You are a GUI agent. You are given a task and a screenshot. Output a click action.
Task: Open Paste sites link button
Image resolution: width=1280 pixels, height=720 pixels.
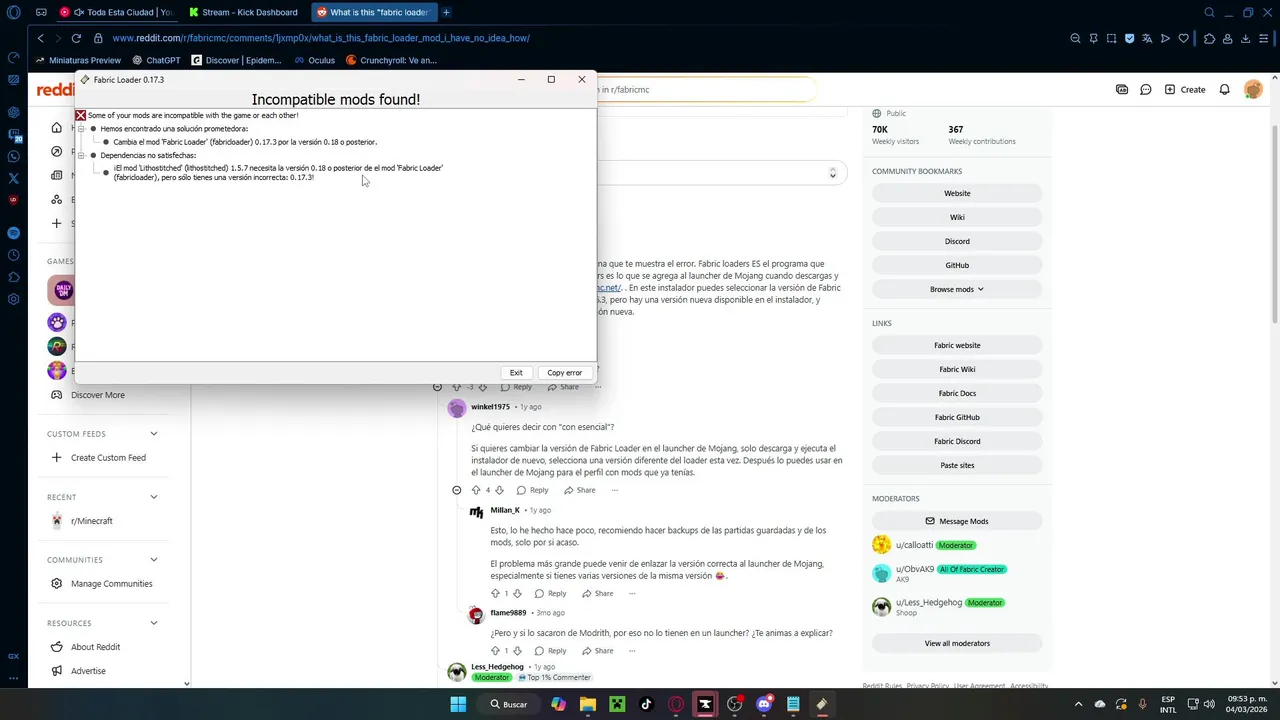point(957,465)
